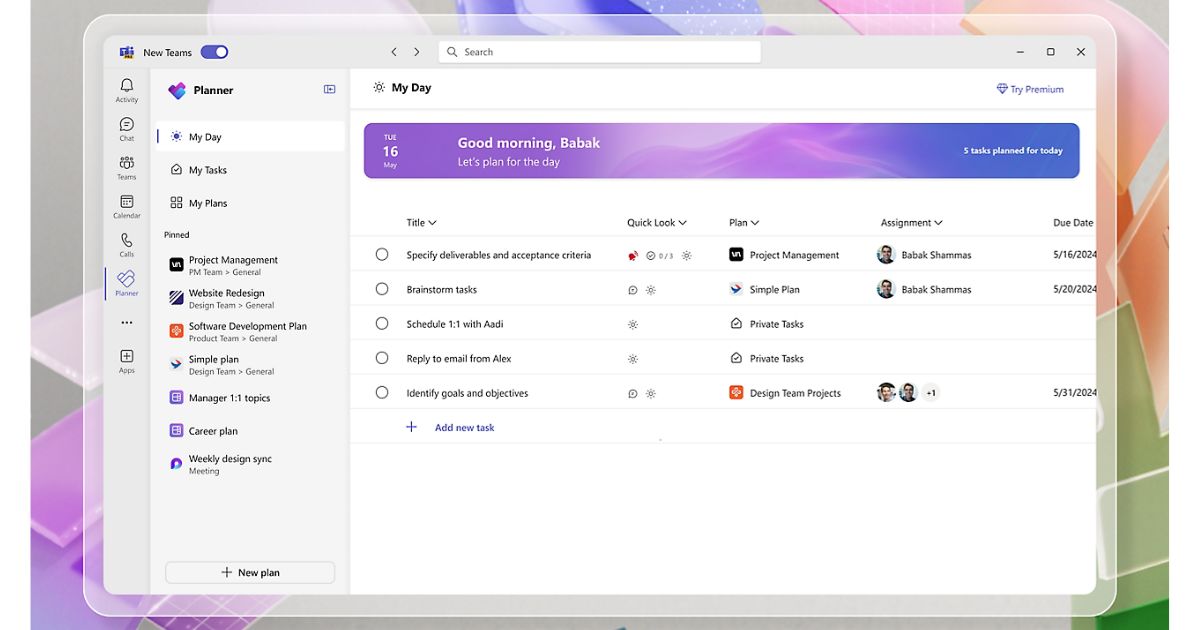Mark 'Brainstorm tasks' as complete
This screenshot has width=1200, height=630.
point(382,289)
